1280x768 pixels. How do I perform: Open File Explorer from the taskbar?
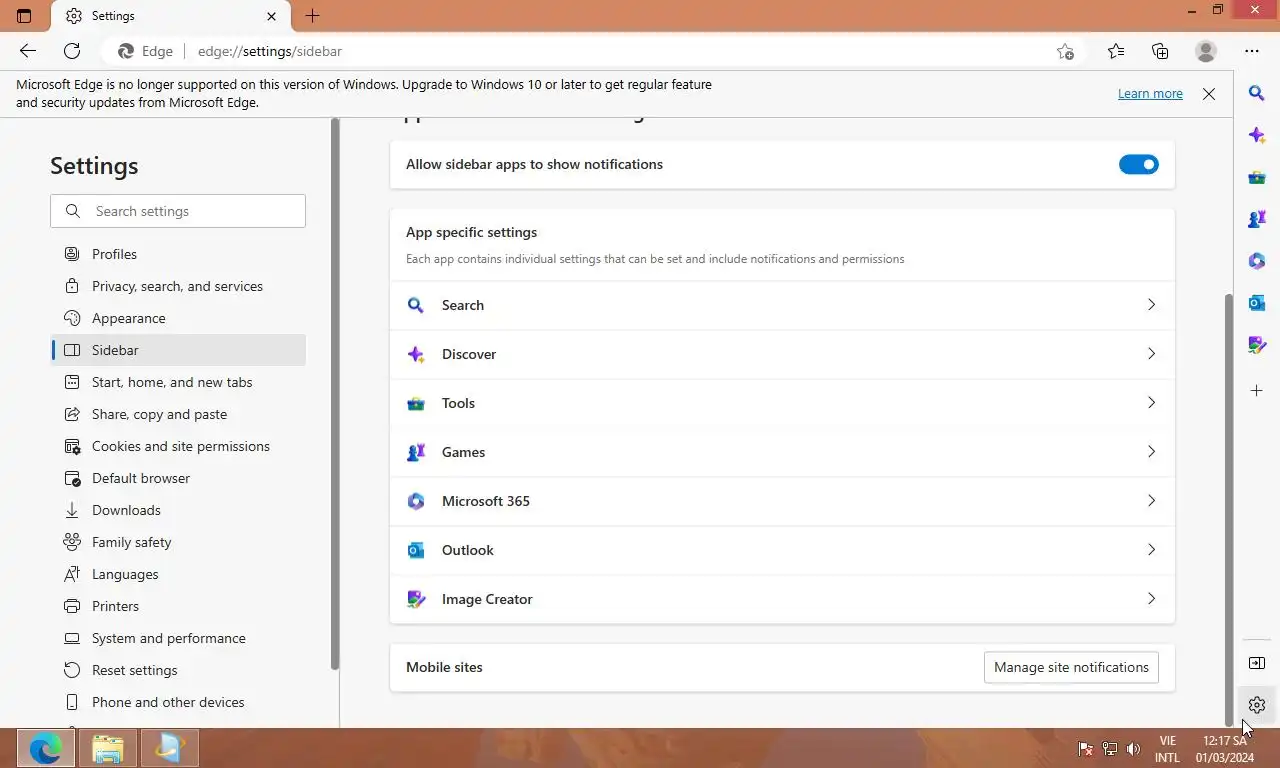pyautogui.click(x=108, y=748)
